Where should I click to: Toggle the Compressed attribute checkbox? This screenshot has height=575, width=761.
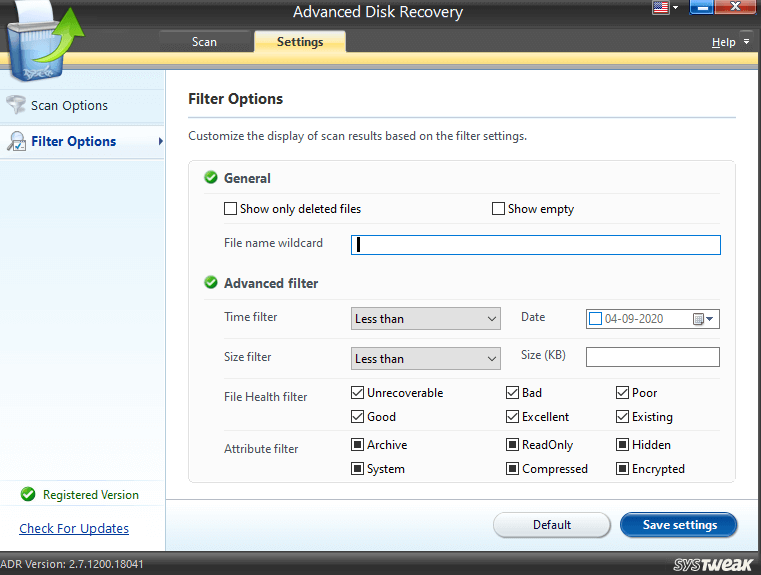pyautogui.click(x=512, y=469)
